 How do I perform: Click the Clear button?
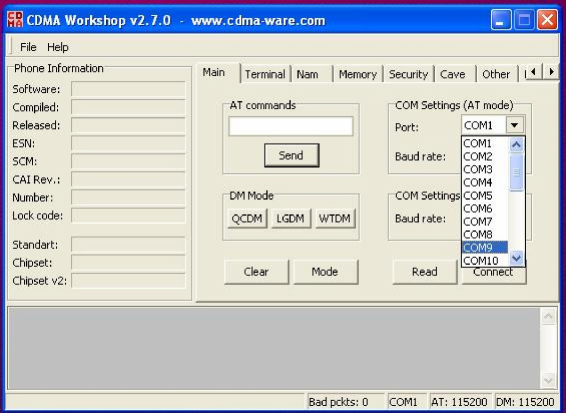click(x=256, y=272)
